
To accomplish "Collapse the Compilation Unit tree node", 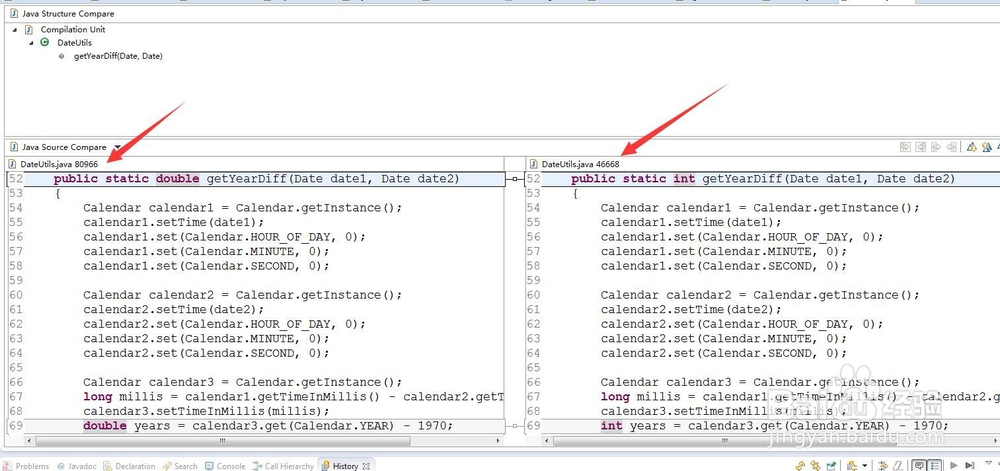I will pyautogui.click(x=15, y=29).
